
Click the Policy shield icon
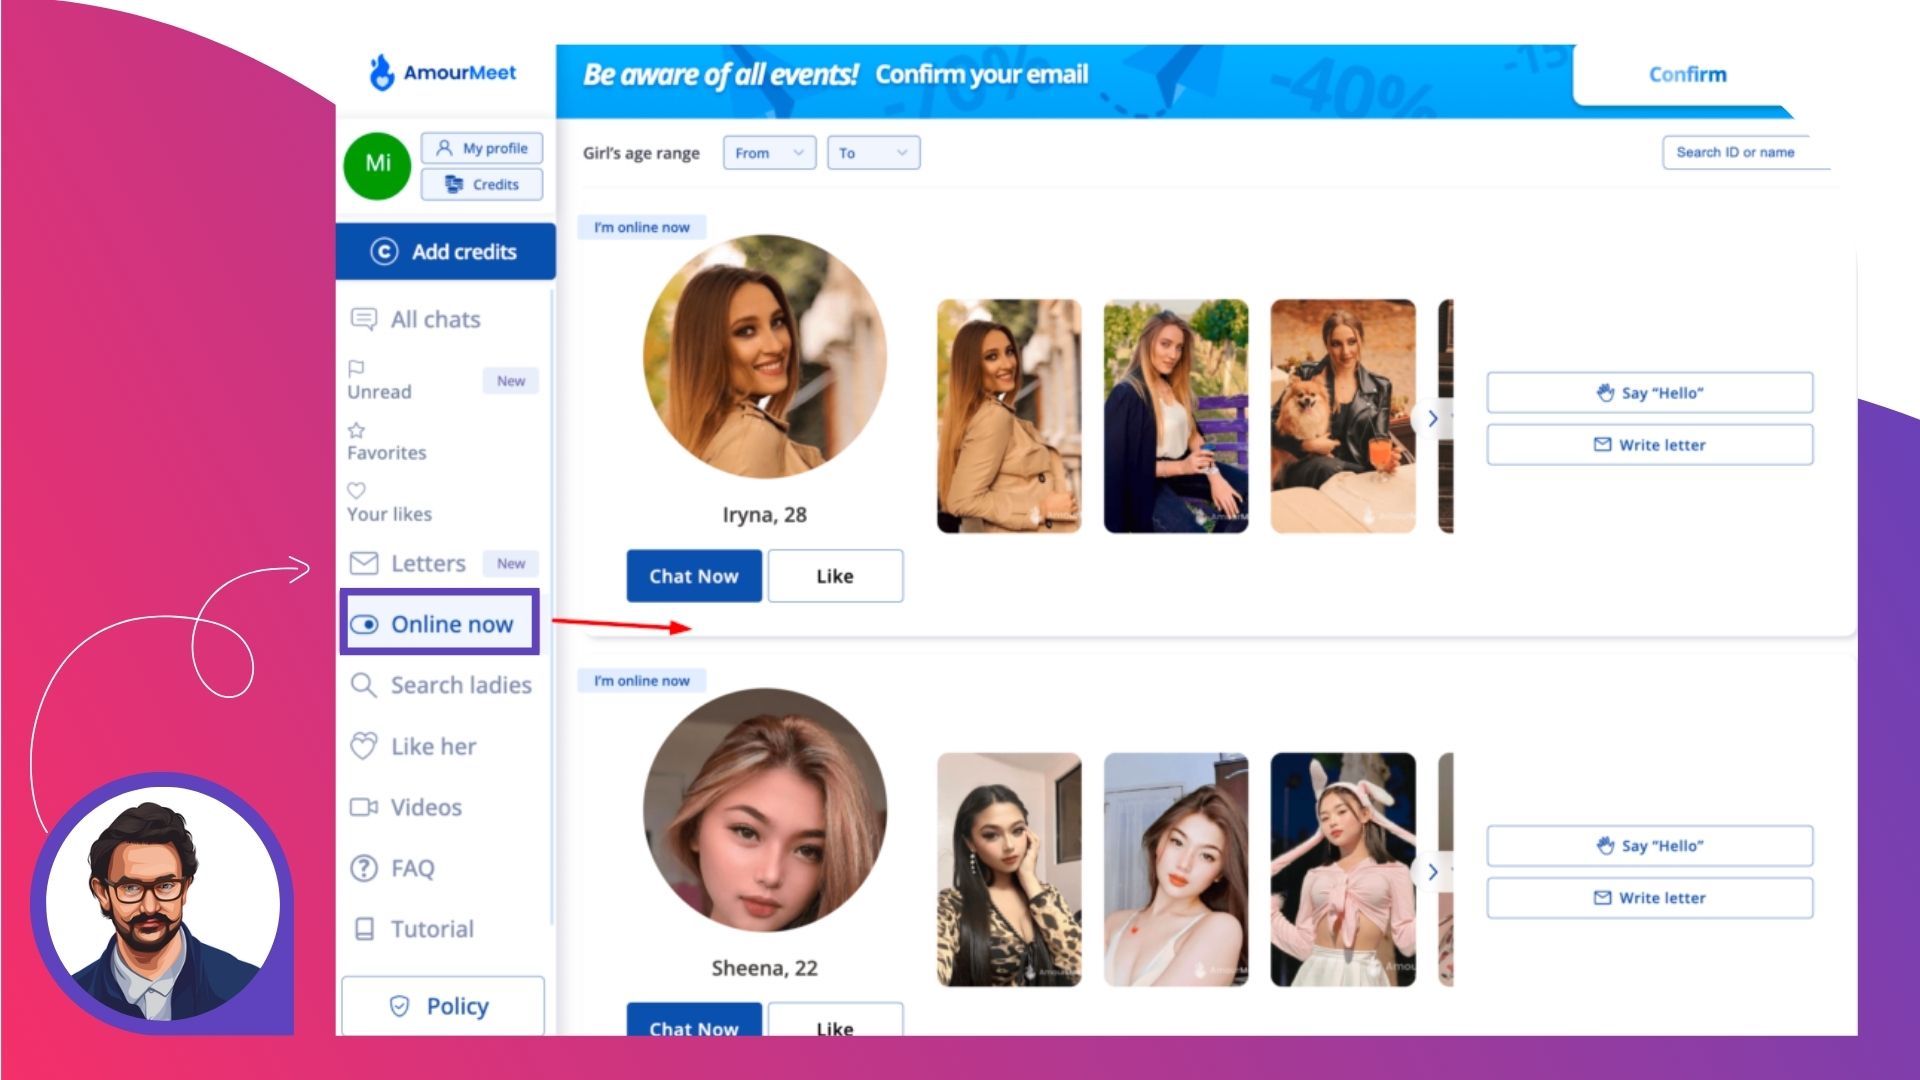click(399, 1006)
